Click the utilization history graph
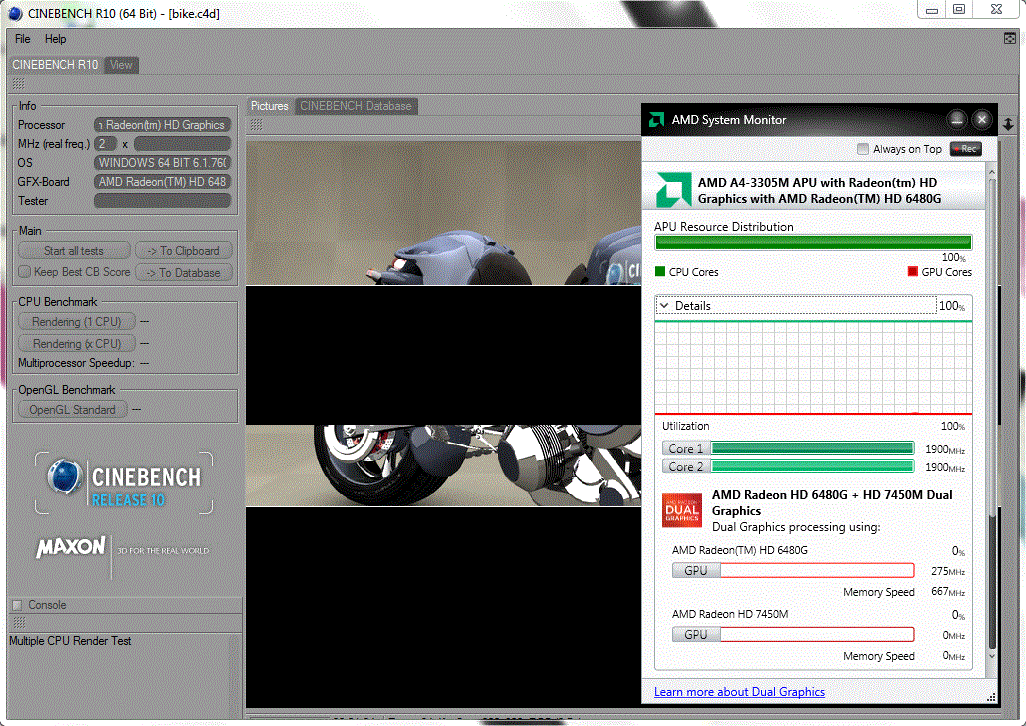The image size is (1026, 726). [x=813, y=368]
